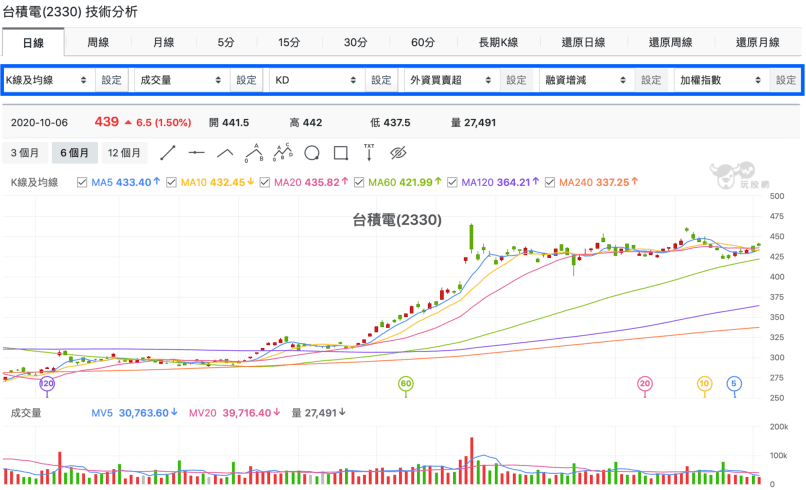Click the MA20 435.82 value label
The height and width of the screenshot is (490, 806).
[311, 183]
